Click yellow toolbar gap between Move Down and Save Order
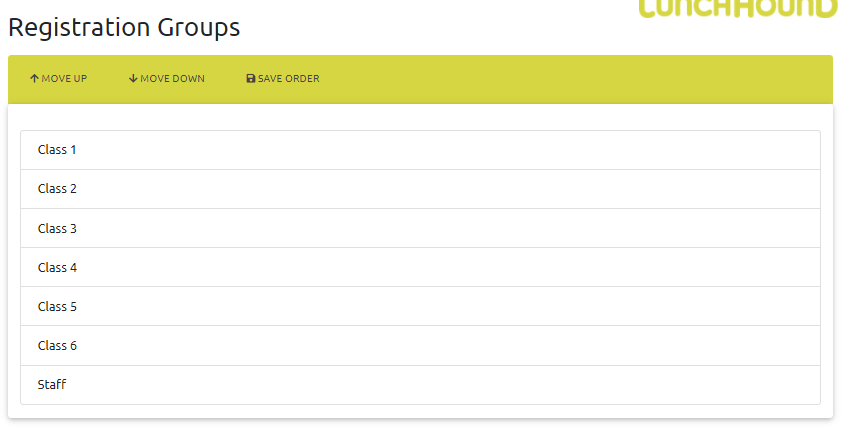 coord(225,79)
